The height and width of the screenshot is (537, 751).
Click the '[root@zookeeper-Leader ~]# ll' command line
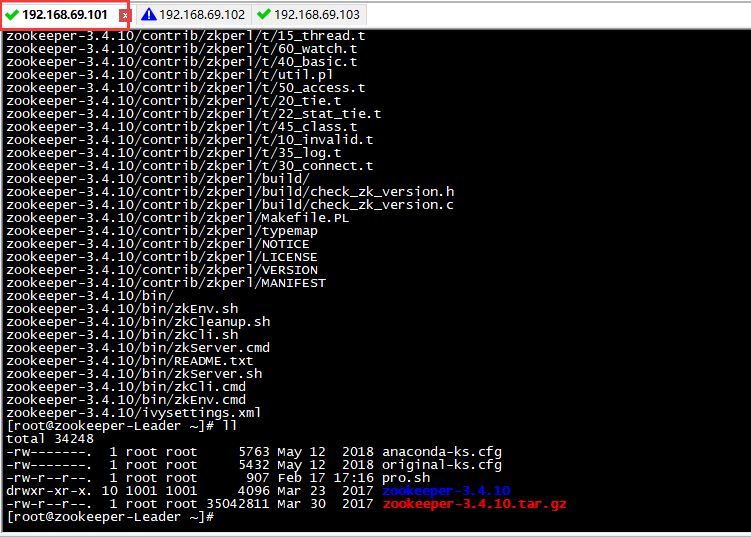click(122, 426)
